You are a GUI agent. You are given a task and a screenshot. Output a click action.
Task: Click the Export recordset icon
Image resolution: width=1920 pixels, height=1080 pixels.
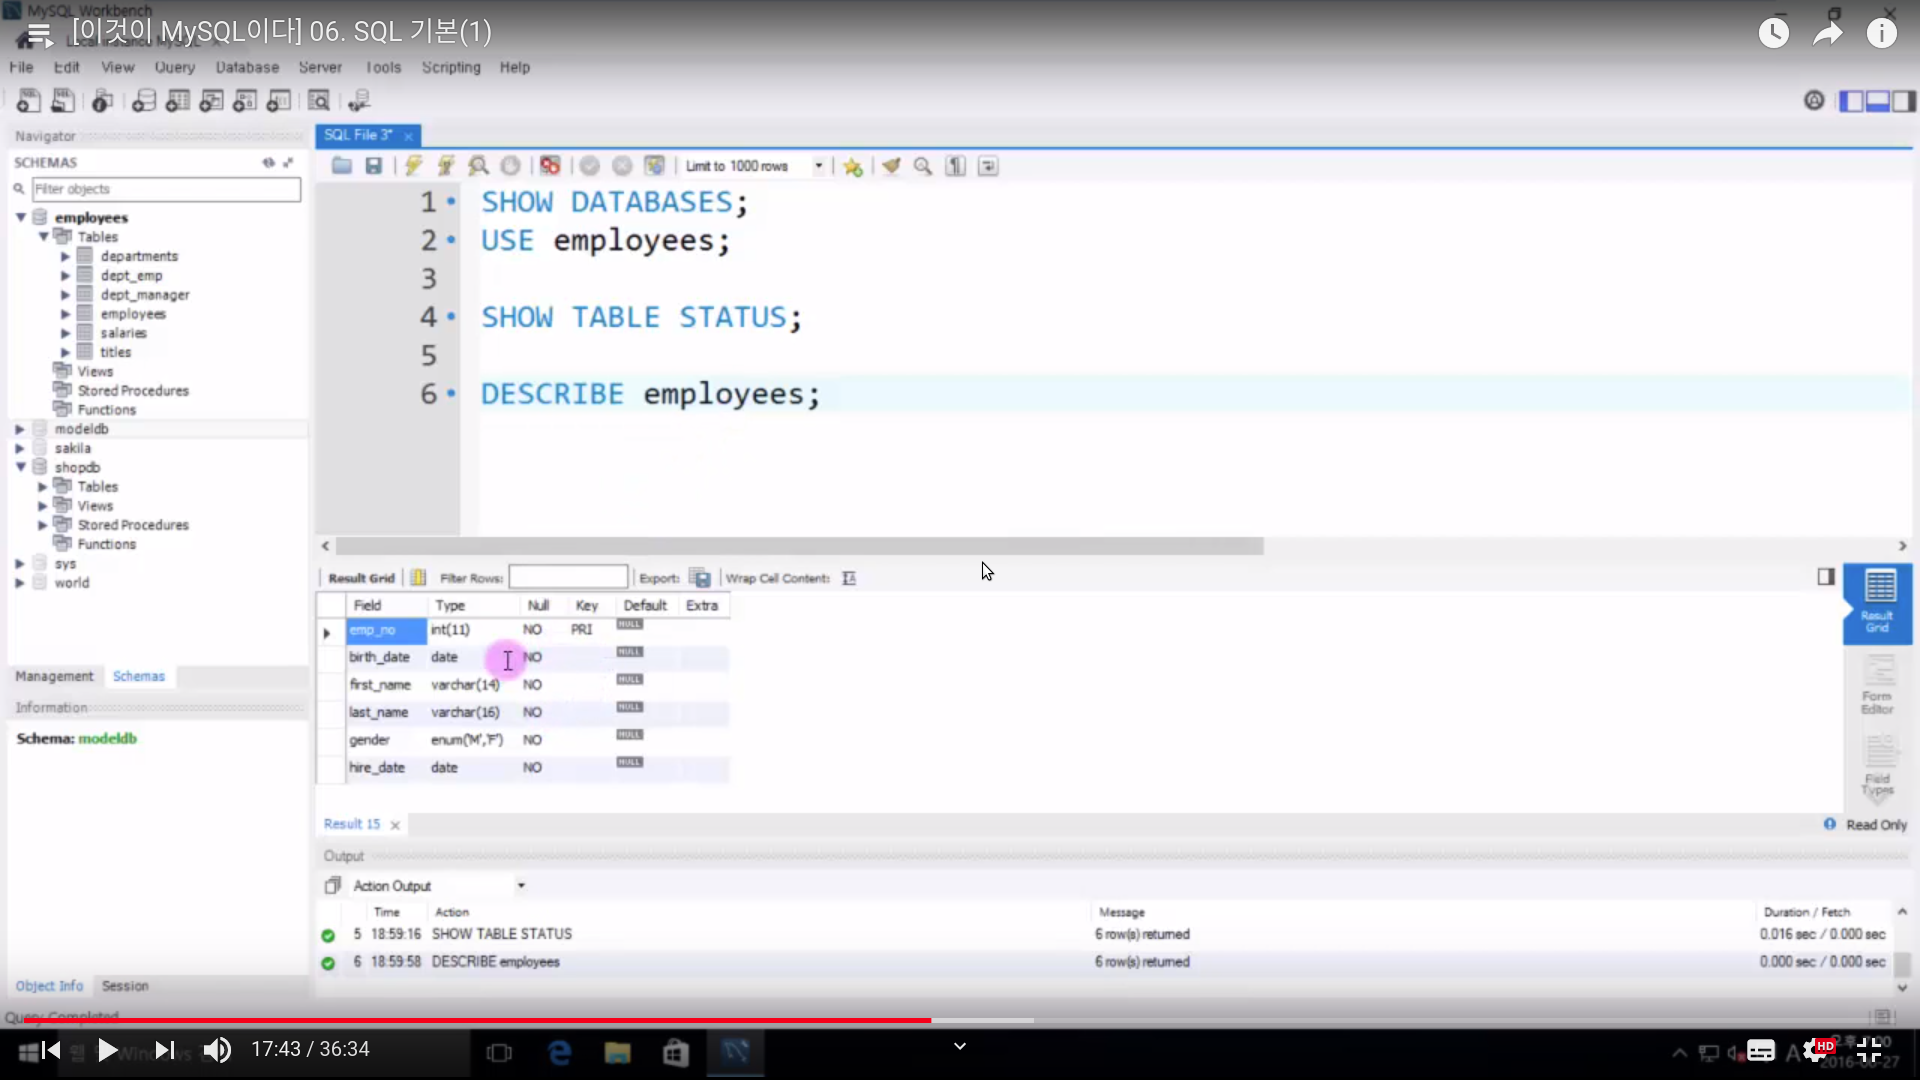701,578
